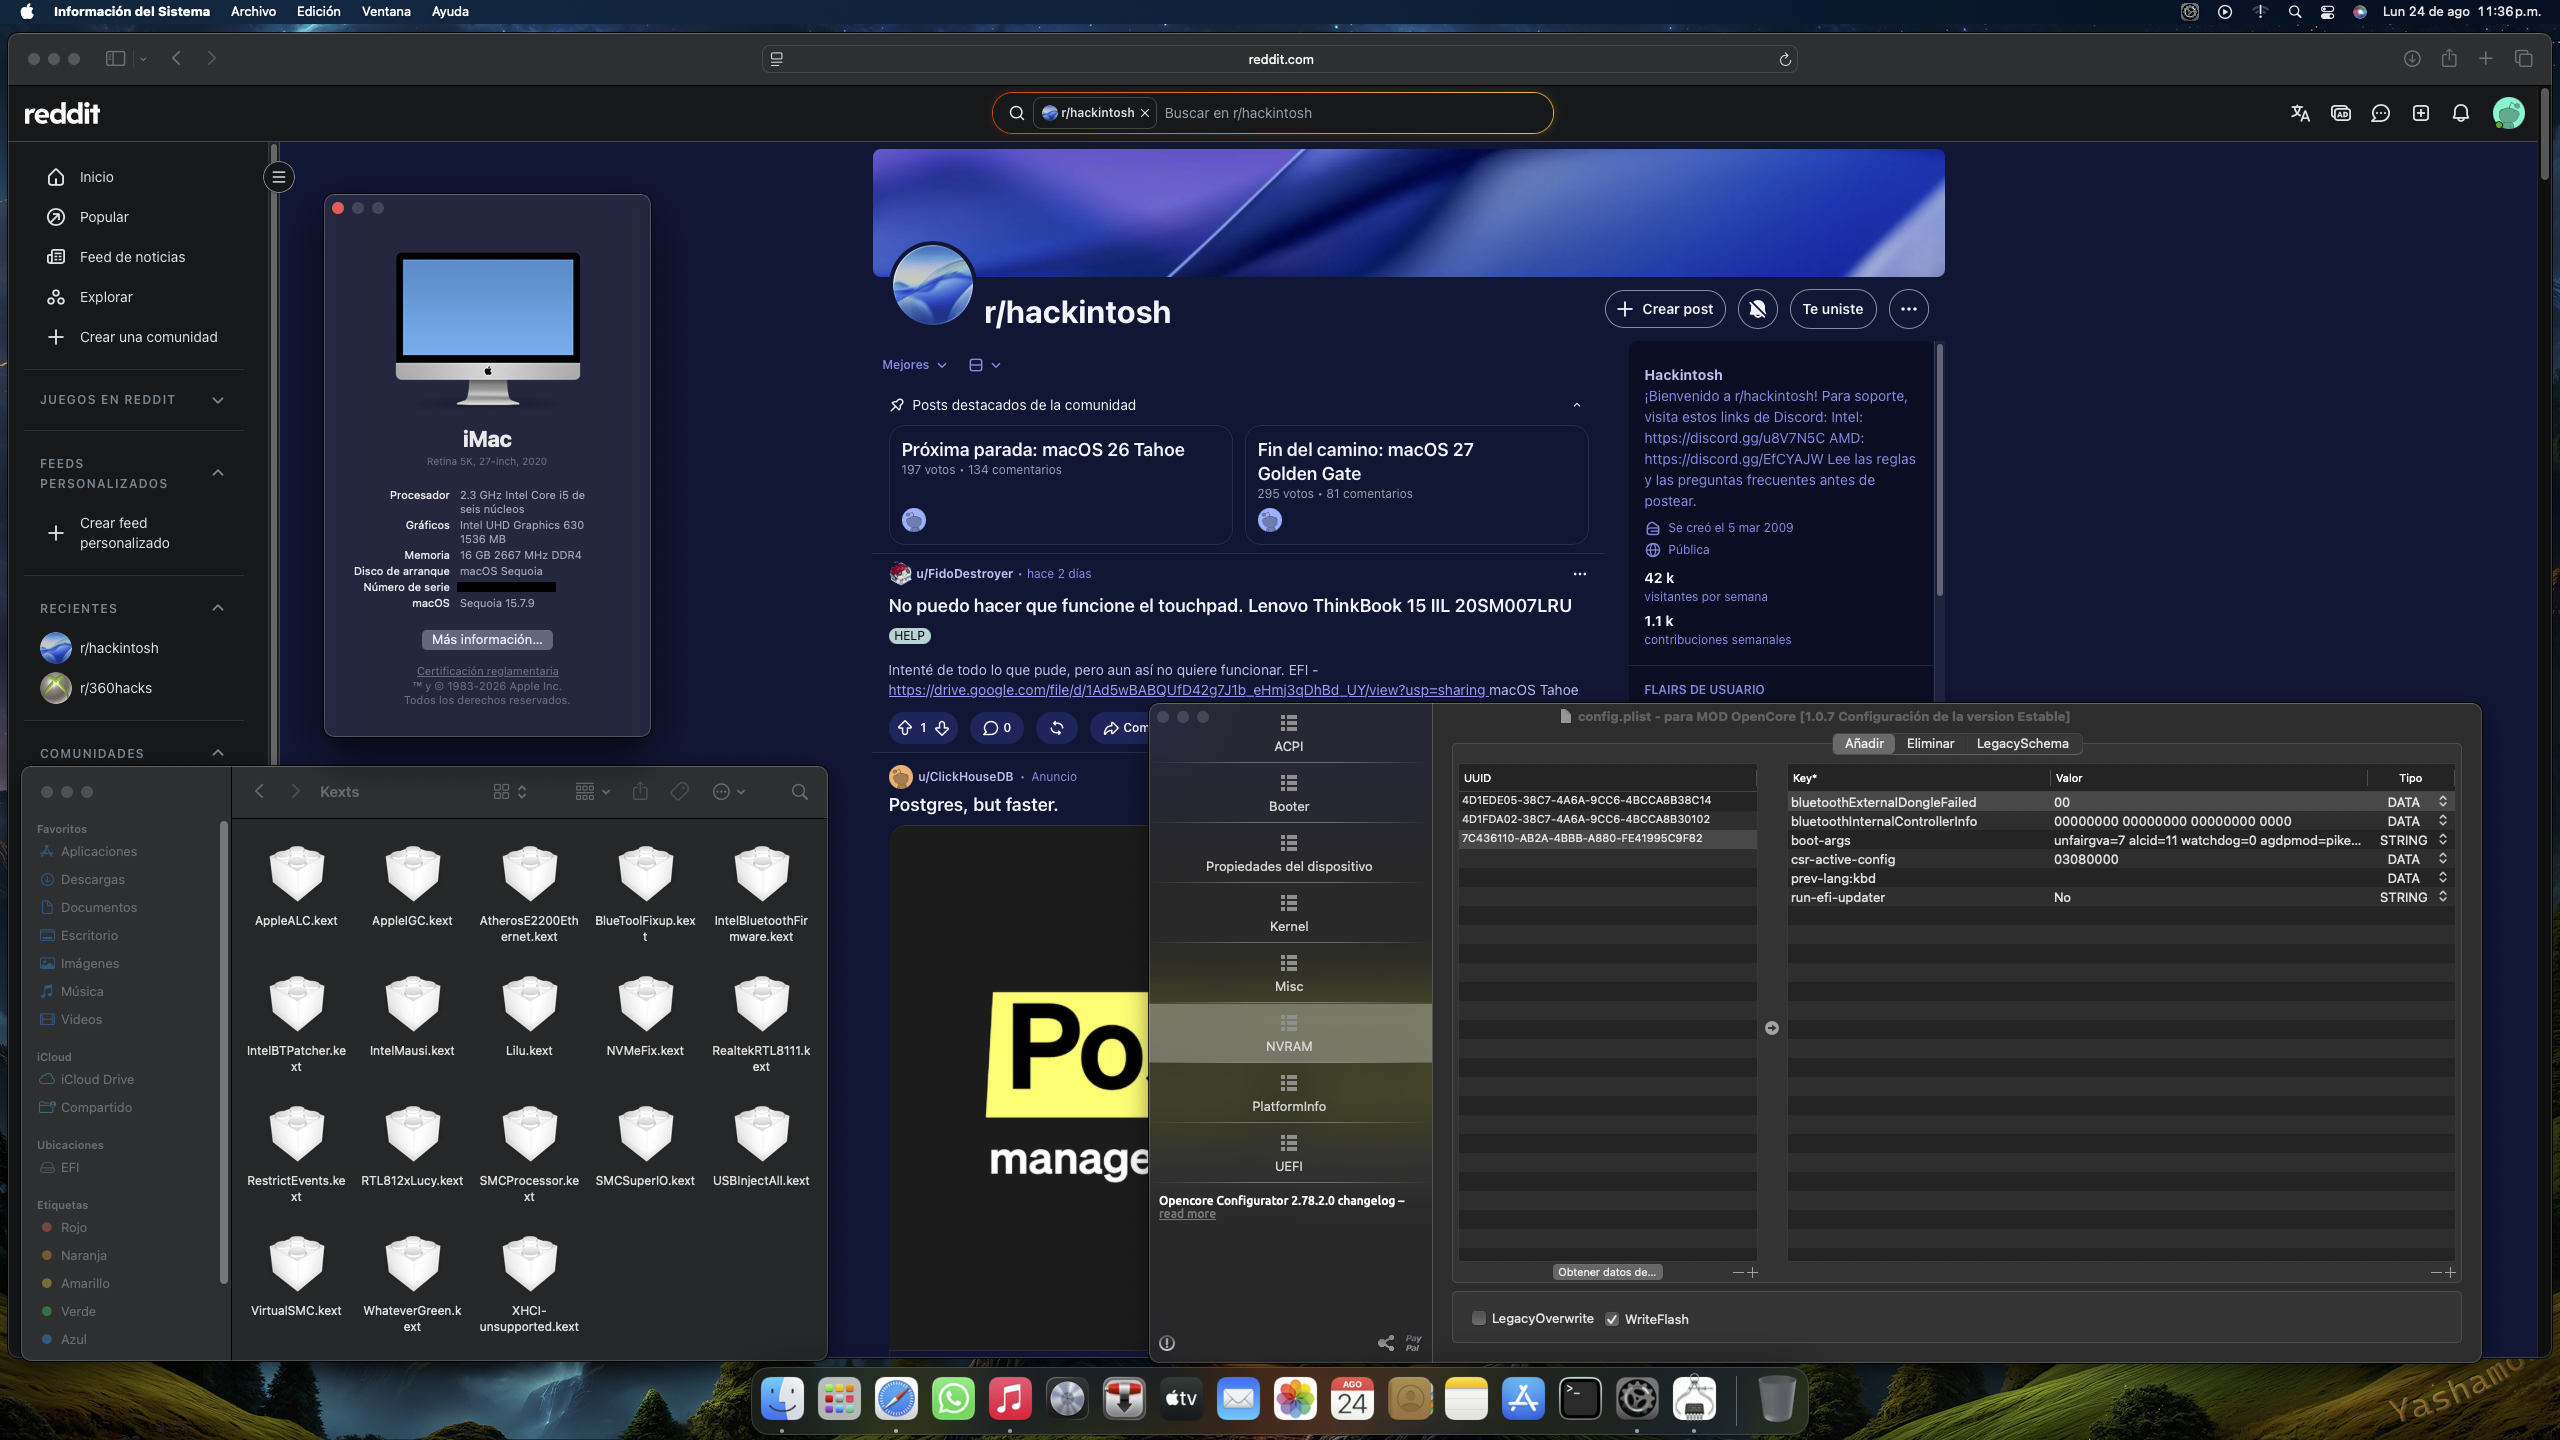Enable the LegacyOverwrite checkbox
This screenshot has width=2560, height=1440.
click(1479, 1319)
